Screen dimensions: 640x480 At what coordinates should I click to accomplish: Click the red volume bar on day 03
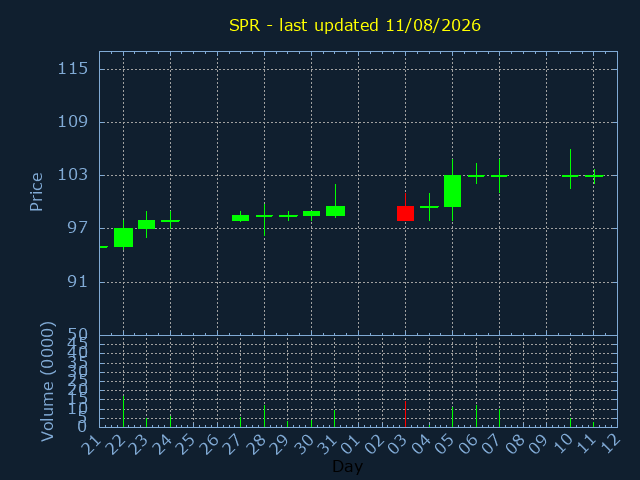coord(405,414)
